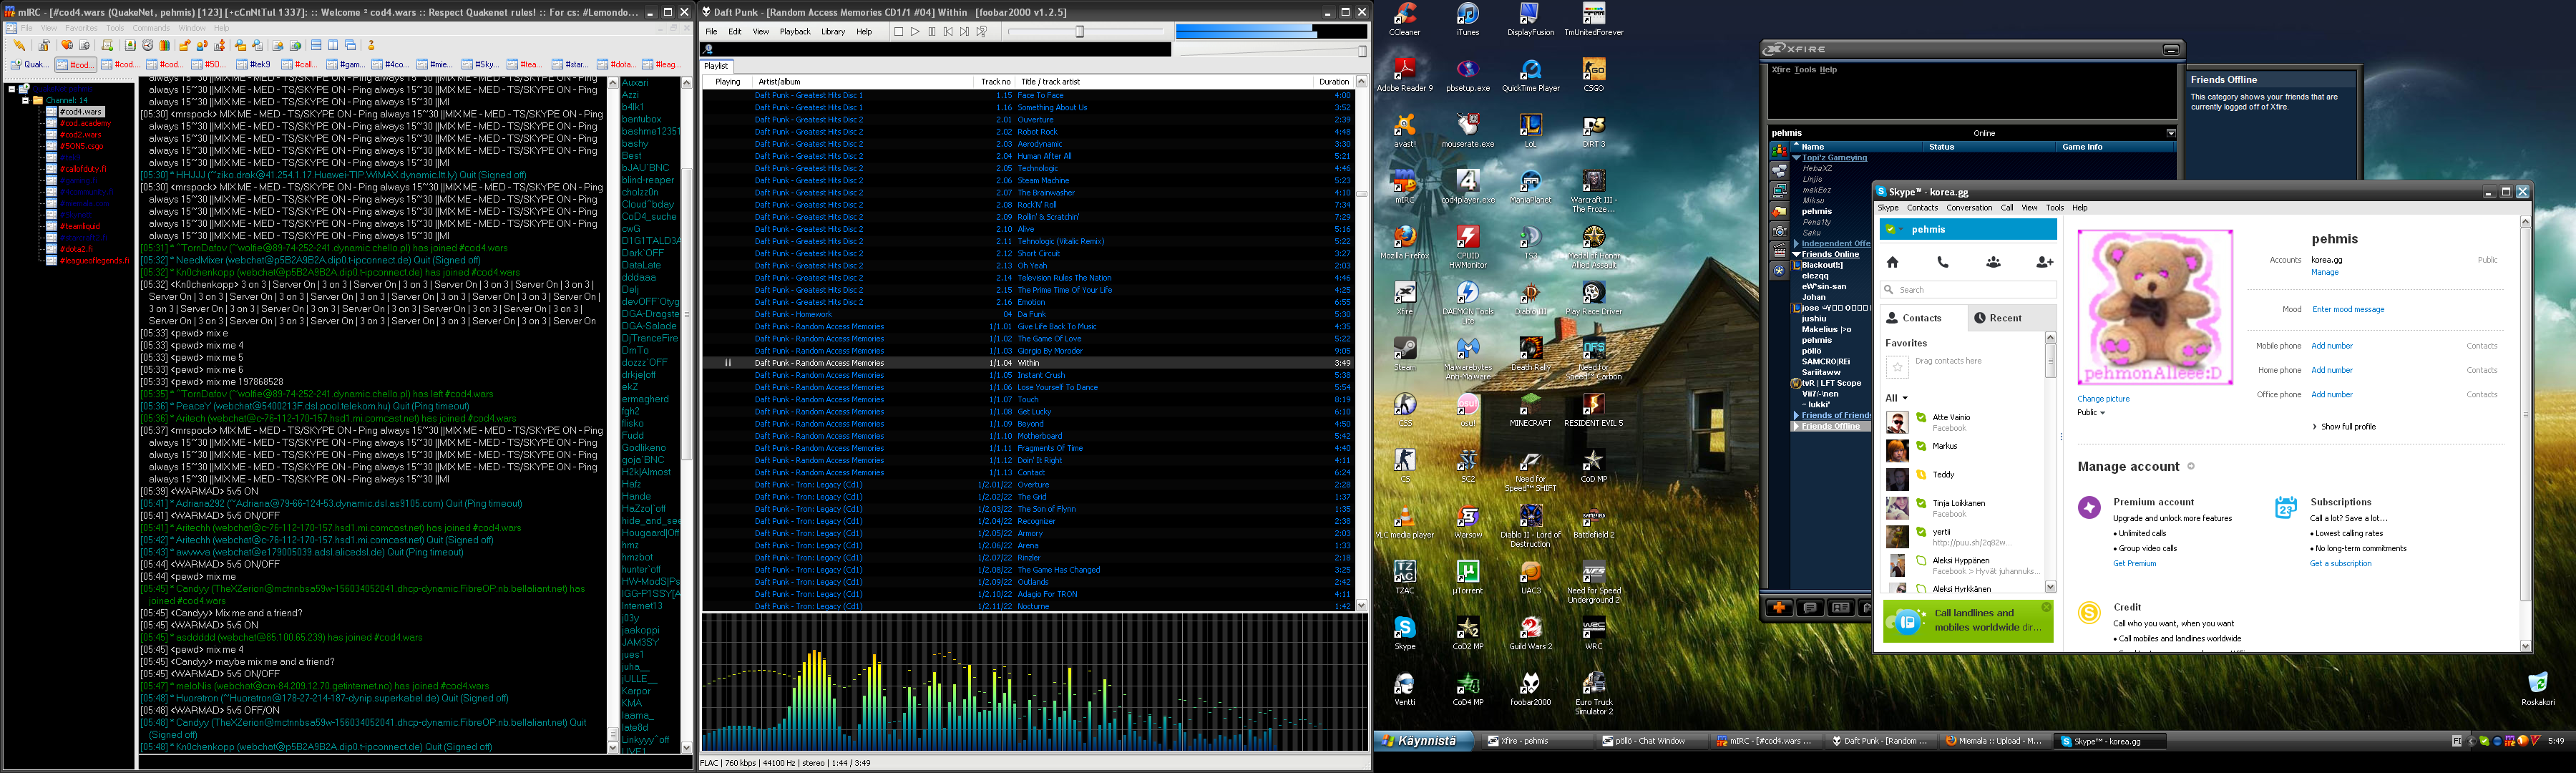Open mIRC Favorites menu
The image size is (2576, 773).
click(81, 28)
